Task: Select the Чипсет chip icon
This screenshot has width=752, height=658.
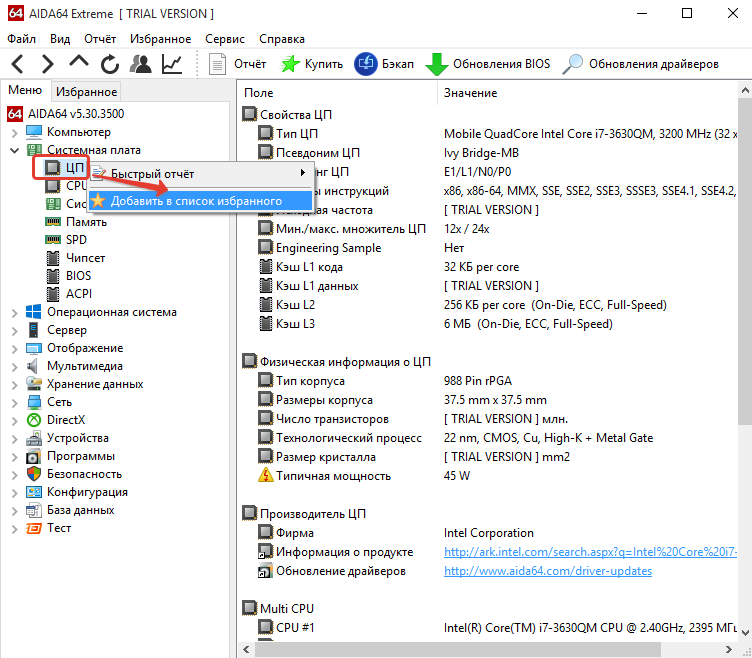Action: coord(53,258)
